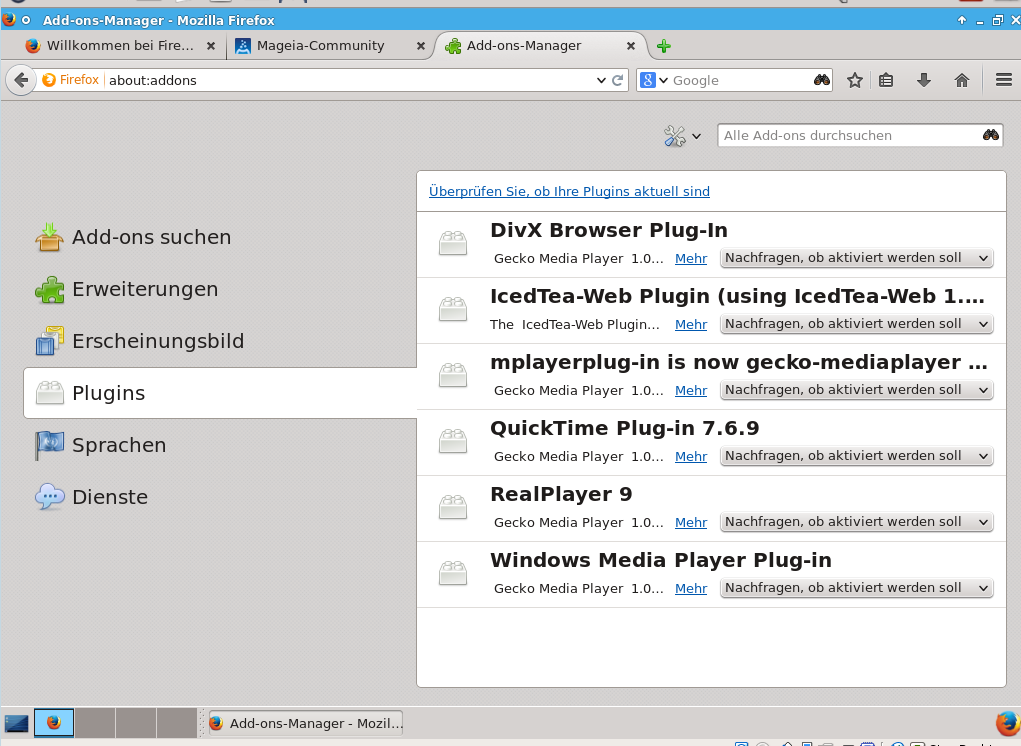Select the Plugins category
The width and height of the screenshot is (1021, 746).
[220, 393]
